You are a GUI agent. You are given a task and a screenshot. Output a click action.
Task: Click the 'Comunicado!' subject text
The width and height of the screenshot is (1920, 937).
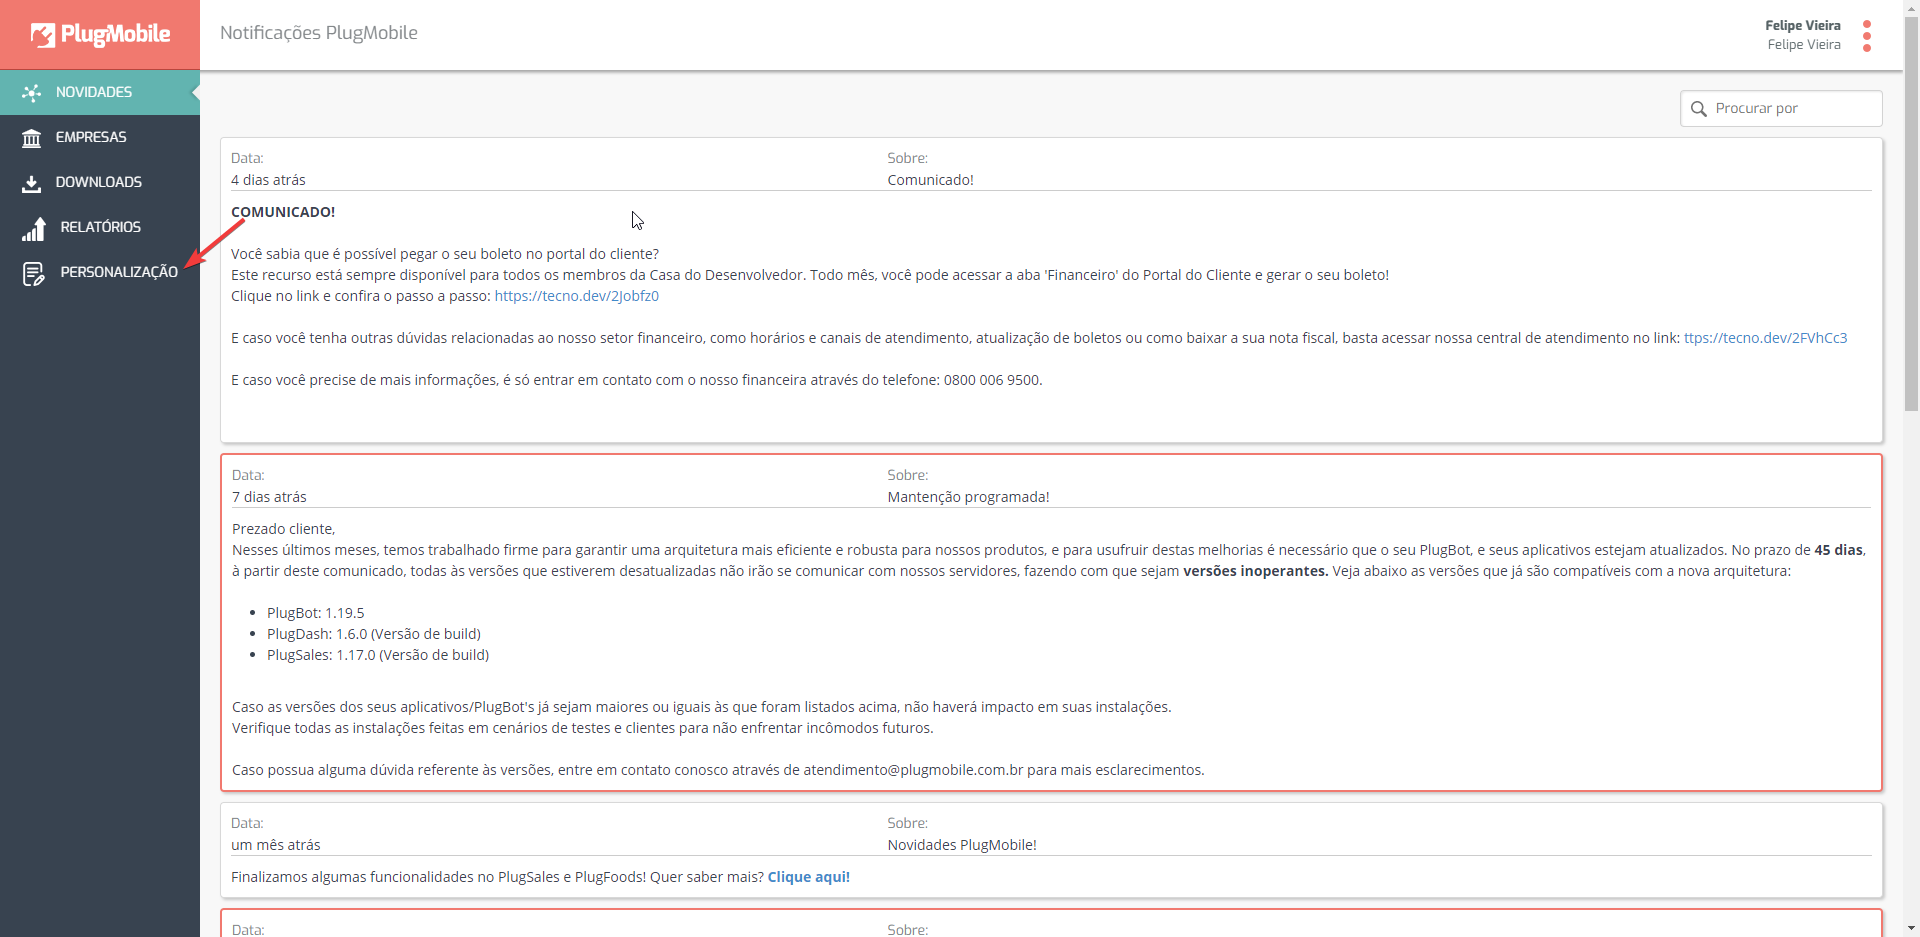(930, 180)
